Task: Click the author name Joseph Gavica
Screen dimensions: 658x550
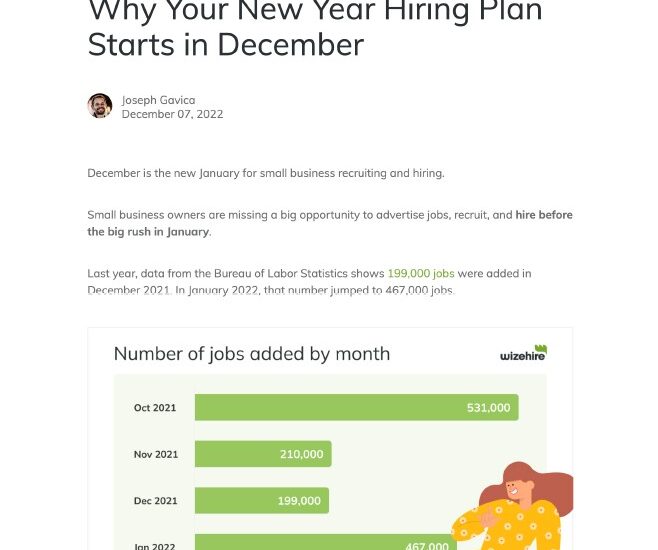Action: point(159,100)
